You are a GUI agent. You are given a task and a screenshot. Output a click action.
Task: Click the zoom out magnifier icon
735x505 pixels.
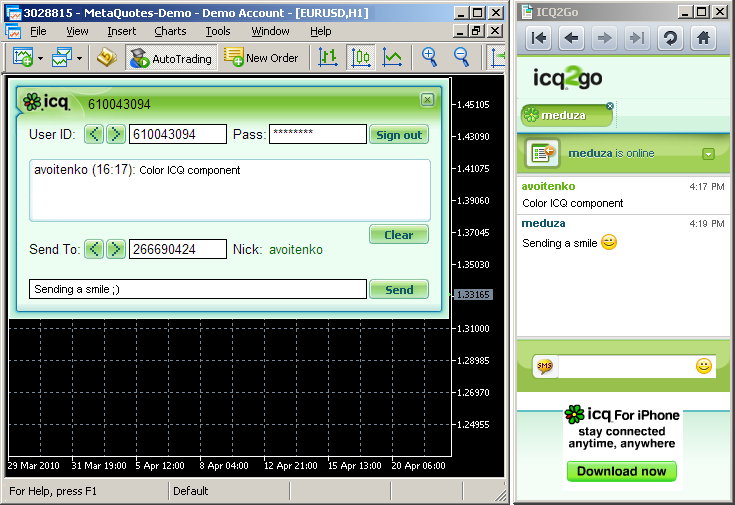[x=462, y=57]
